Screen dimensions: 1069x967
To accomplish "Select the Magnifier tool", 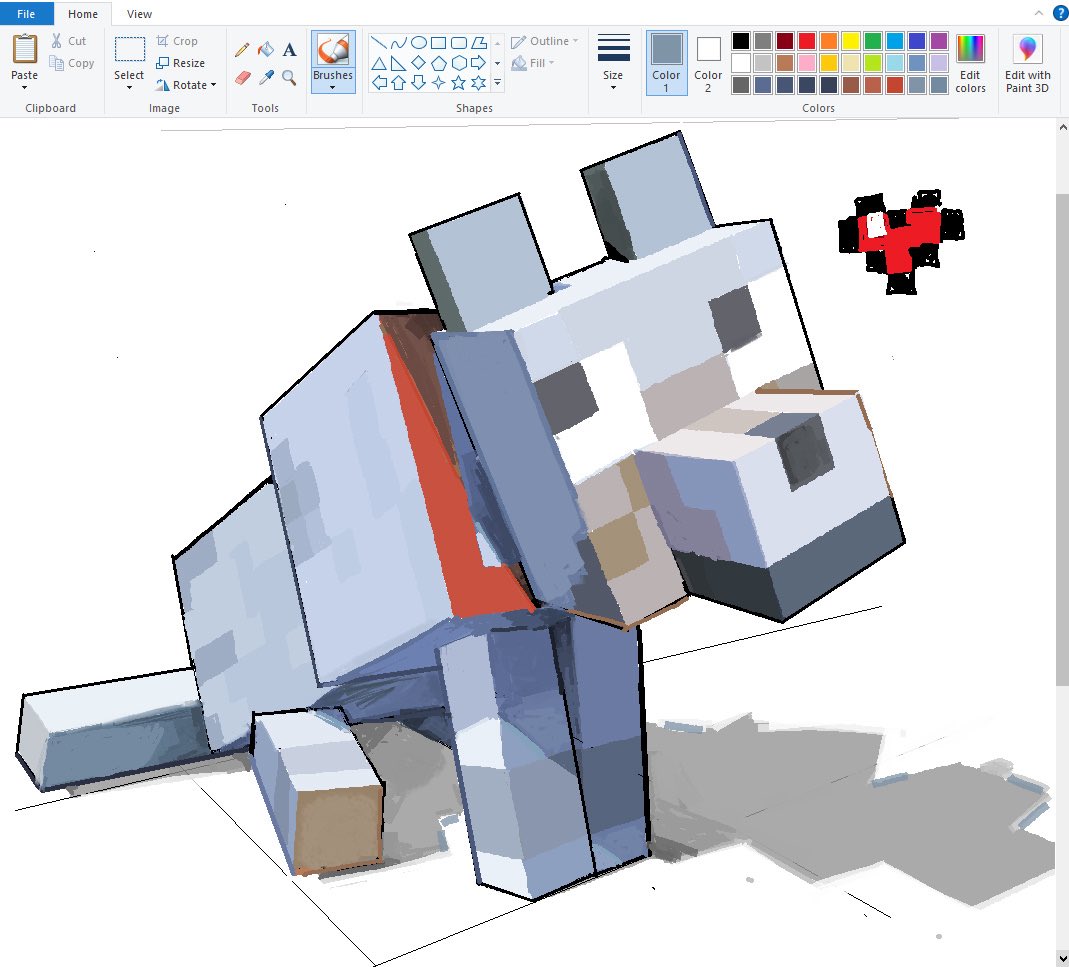I will [x=290, y=78].
